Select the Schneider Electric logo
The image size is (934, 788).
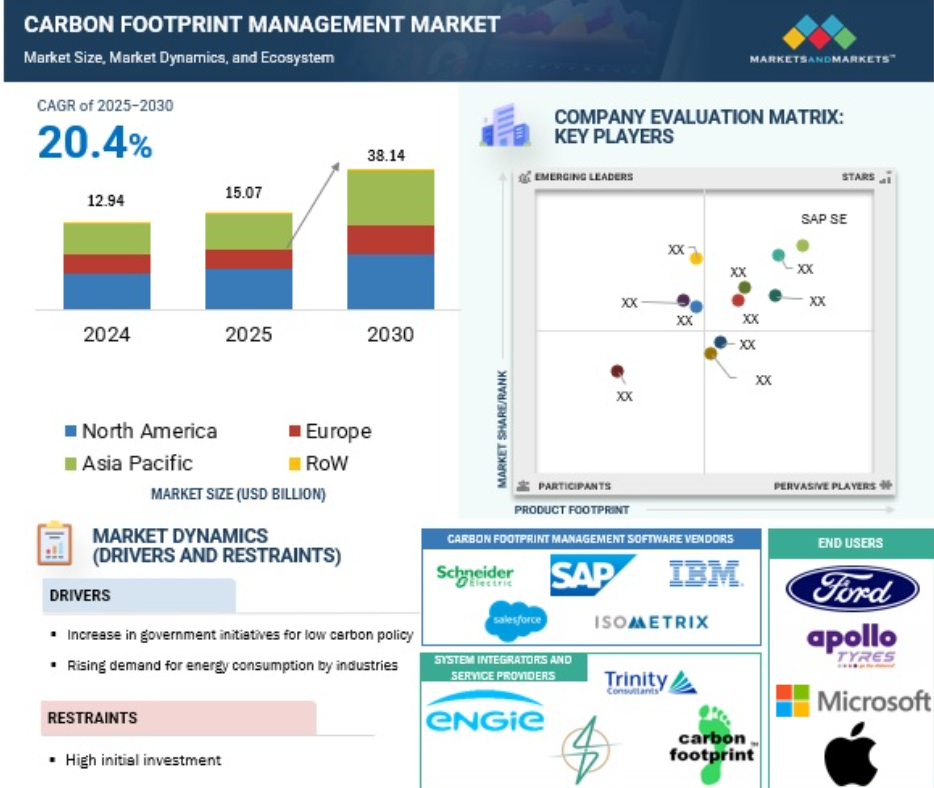pos(475,575)
